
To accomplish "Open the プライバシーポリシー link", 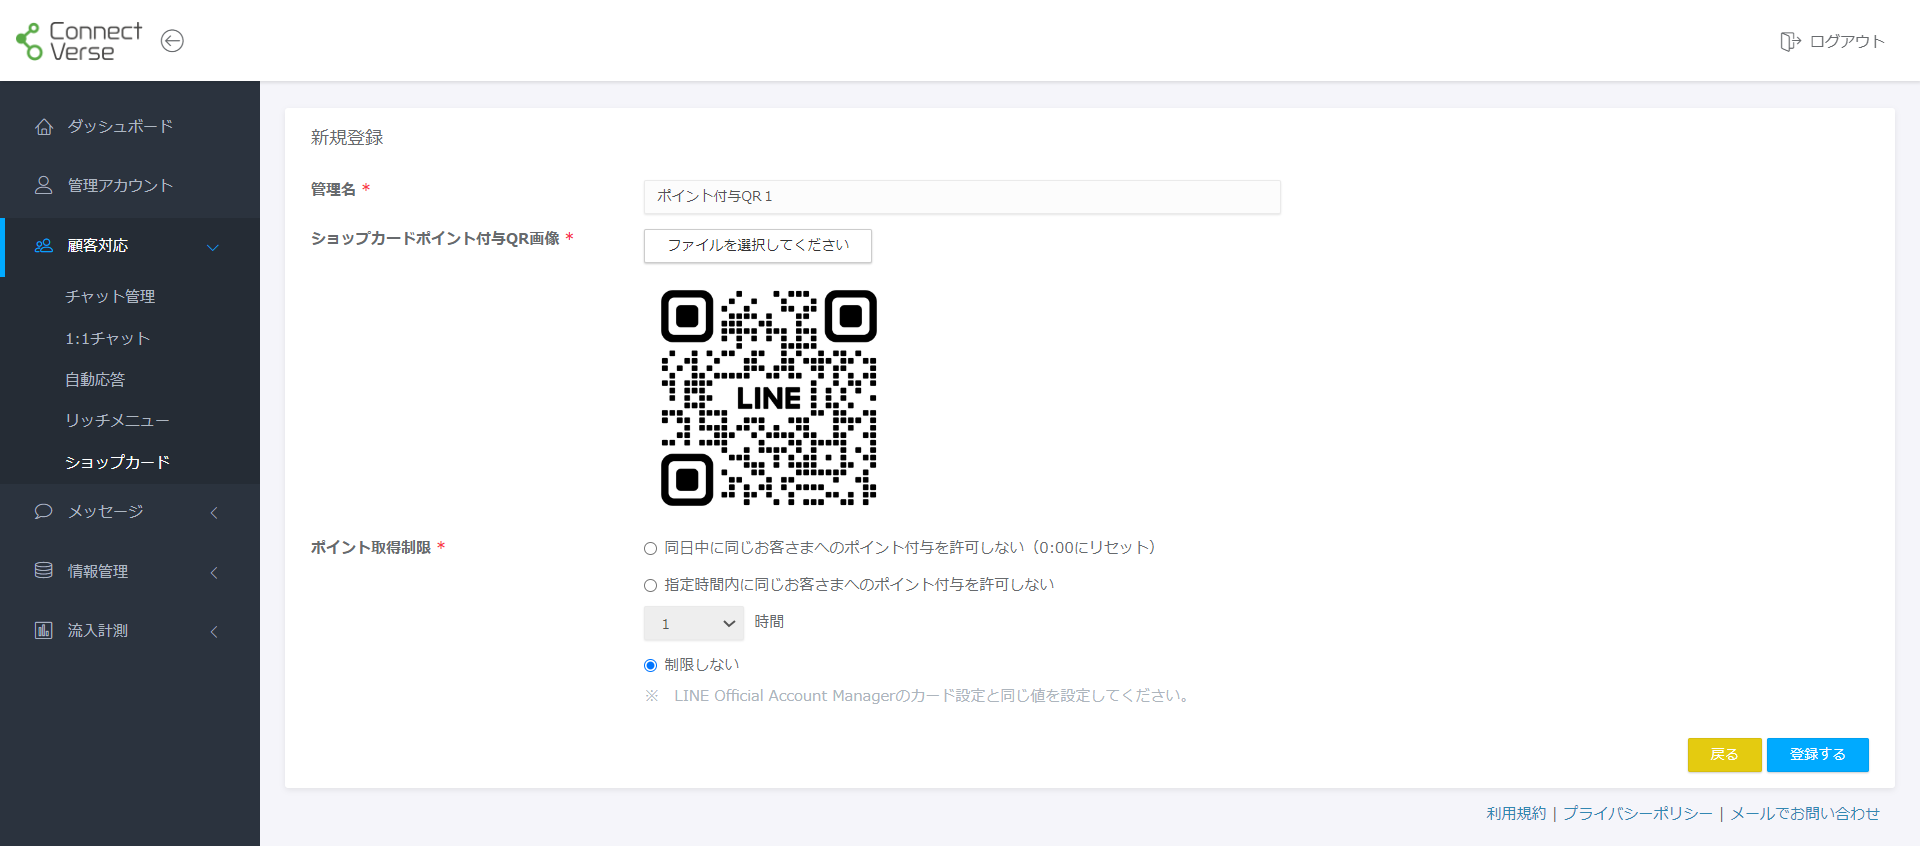I will 1638,813.
